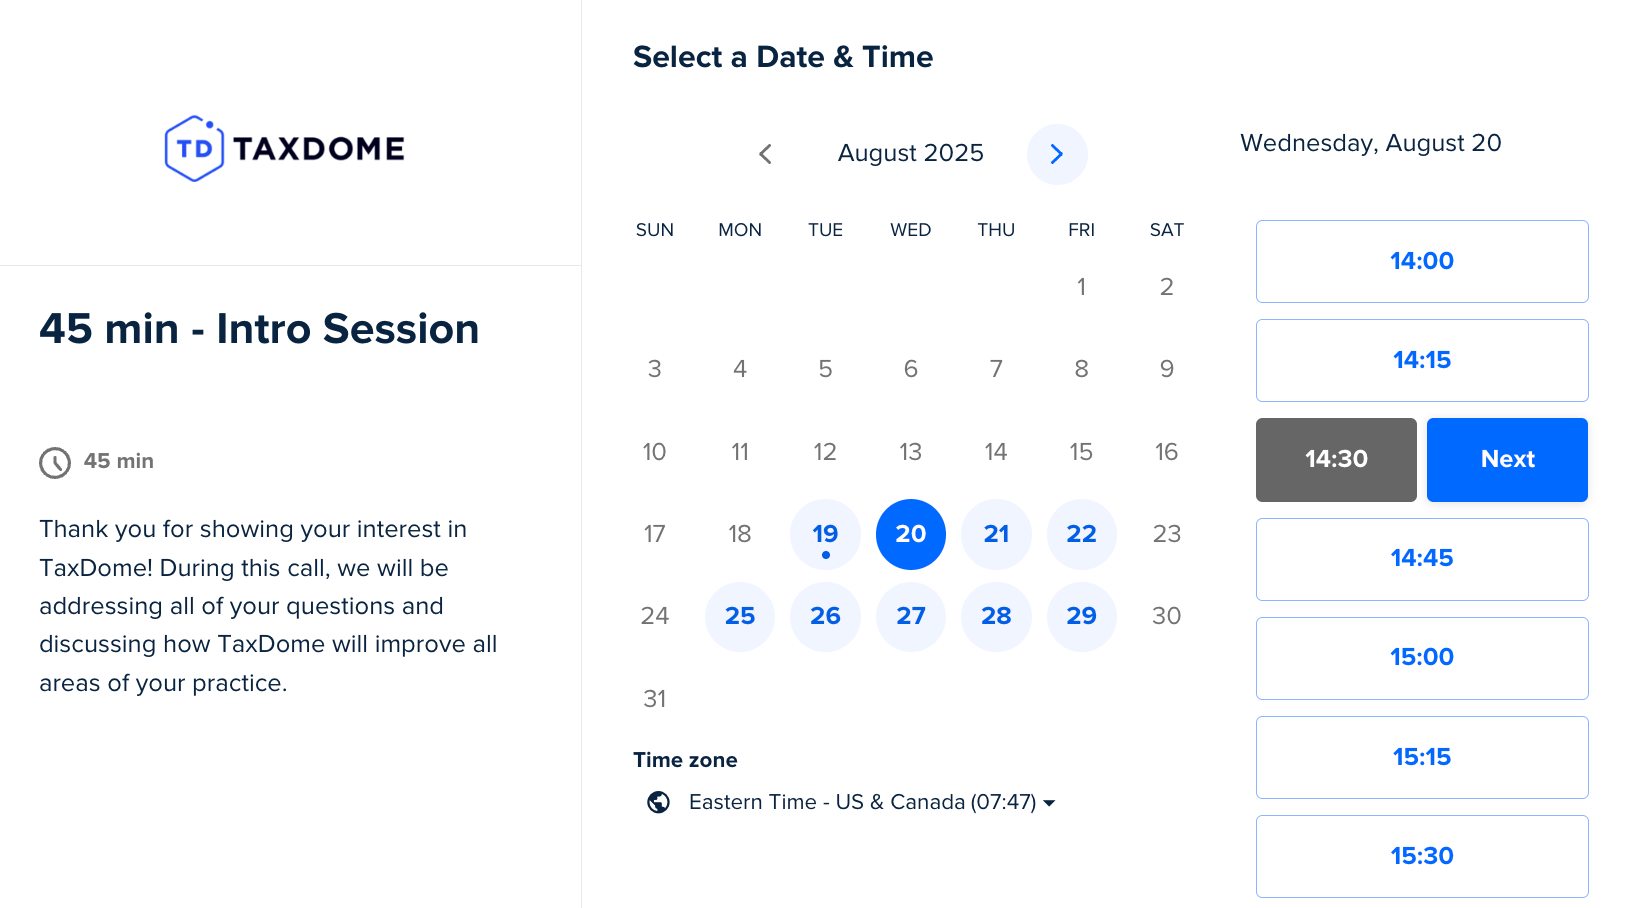Choose Friday, August 29
This screenshot has width=1652, height=908.
[1081, 616]
